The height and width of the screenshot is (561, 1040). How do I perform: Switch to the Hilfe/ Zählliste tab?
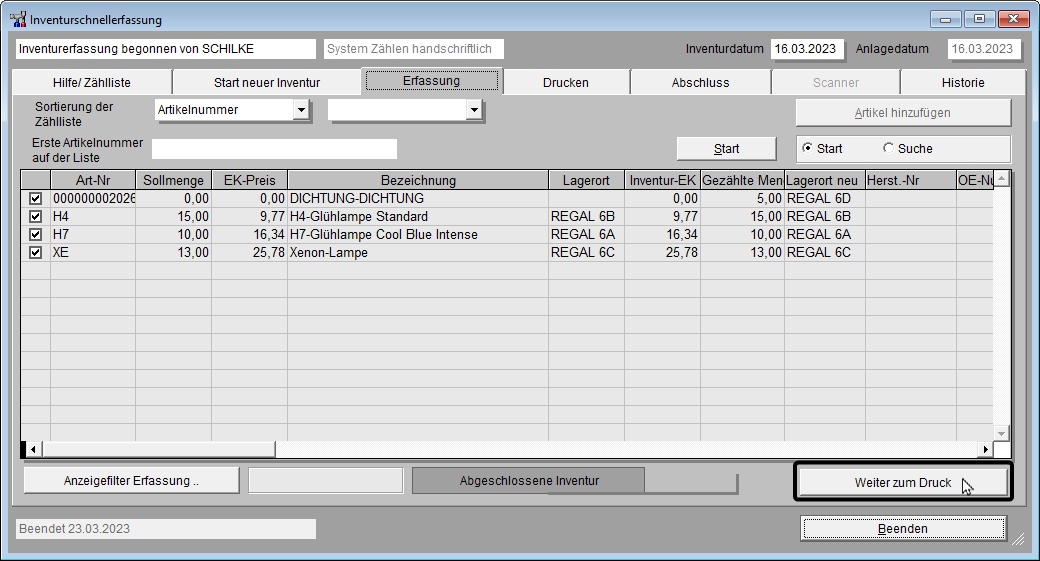[x=92, y=82]
